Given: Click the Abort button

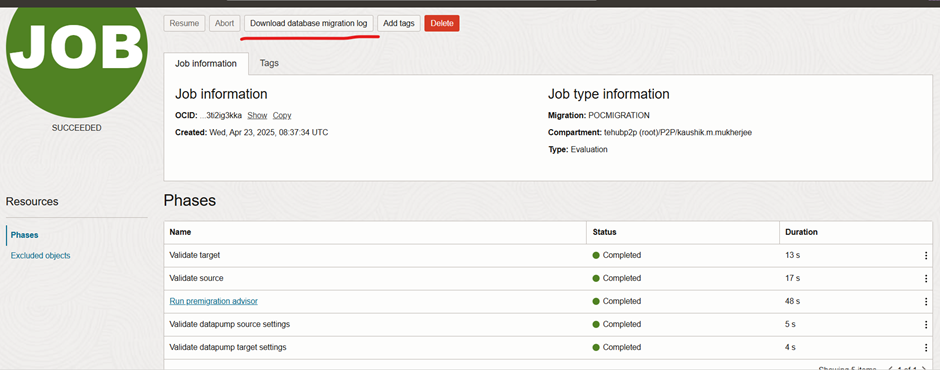Looking at the screenshot, I should pyautogui.click(x=224, y=23).
